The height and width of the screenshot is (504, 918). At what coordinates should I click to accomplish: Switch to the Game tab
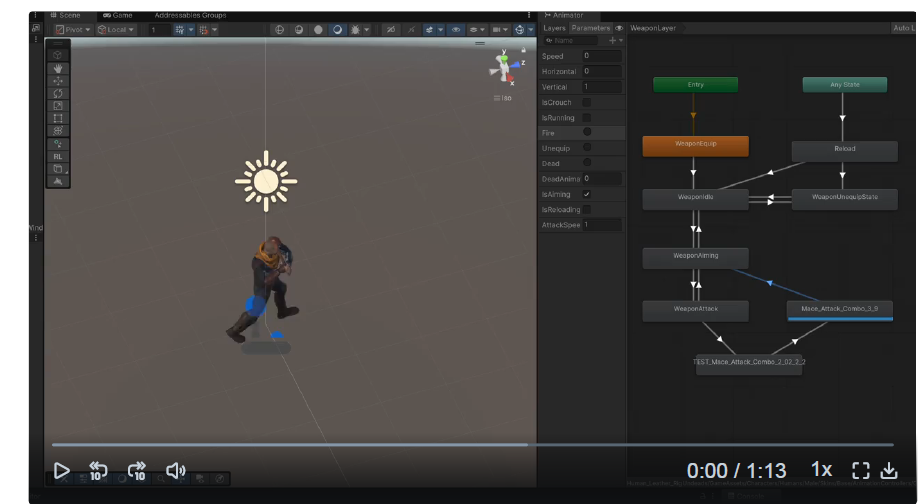coord(117,16)
